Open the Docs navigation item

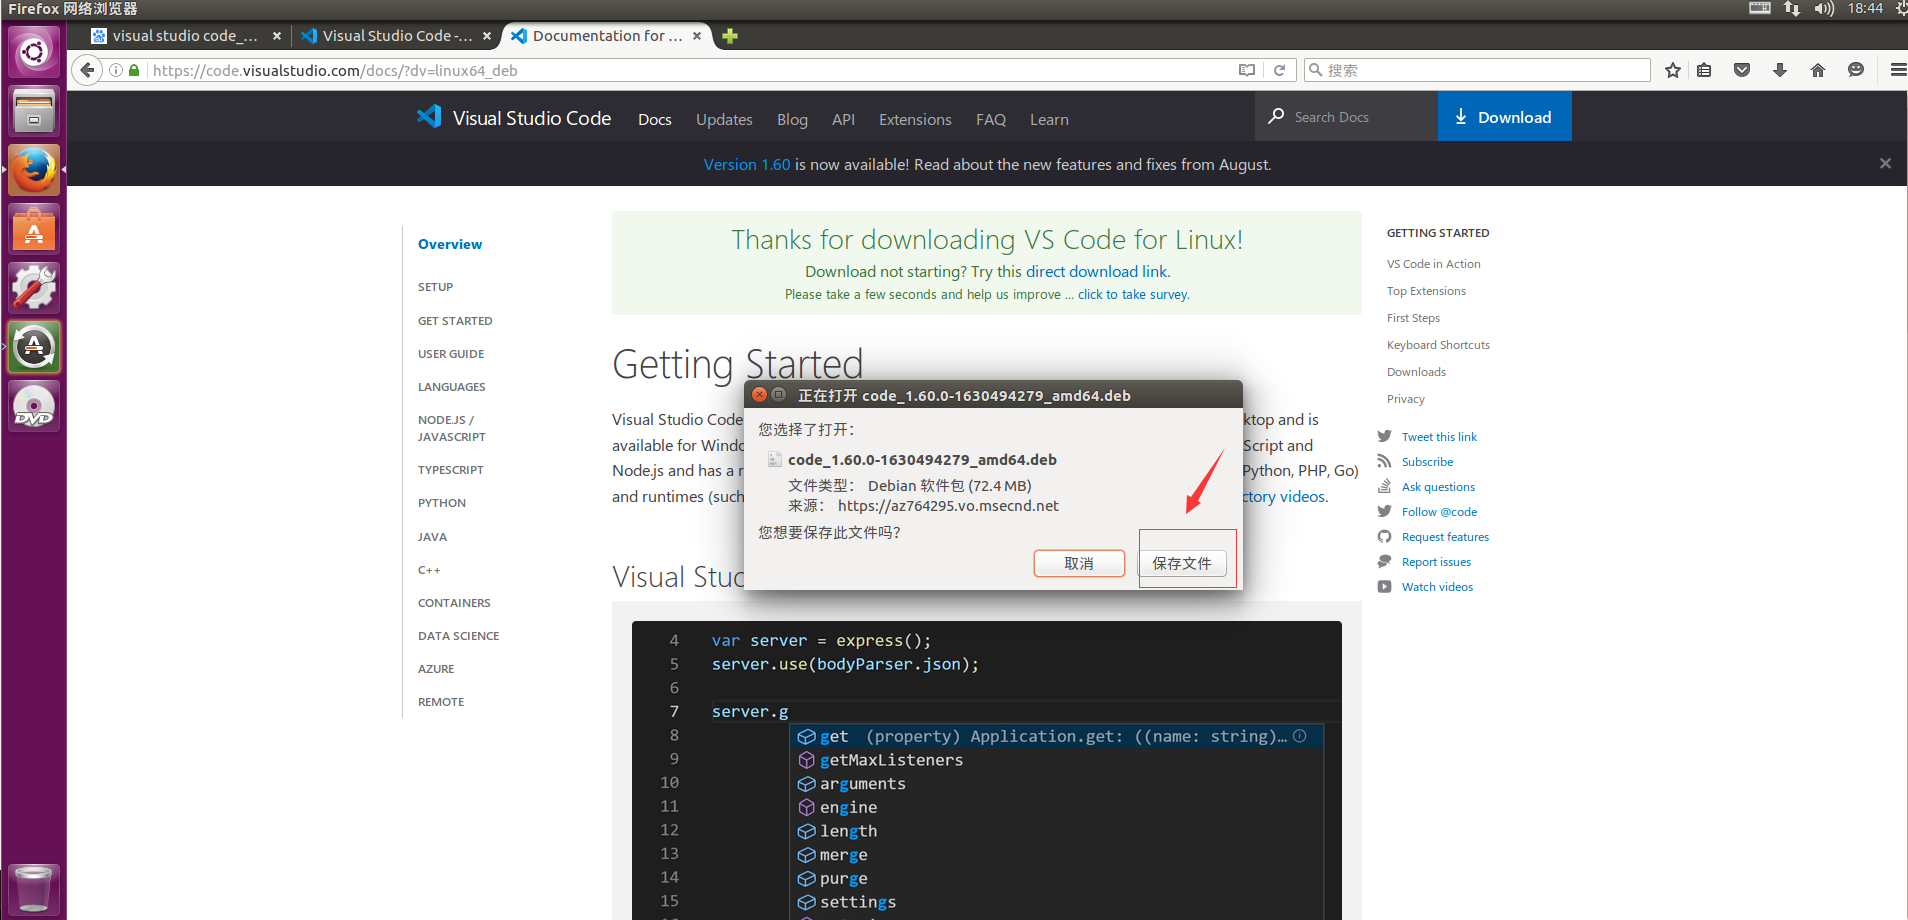(655, 119)
